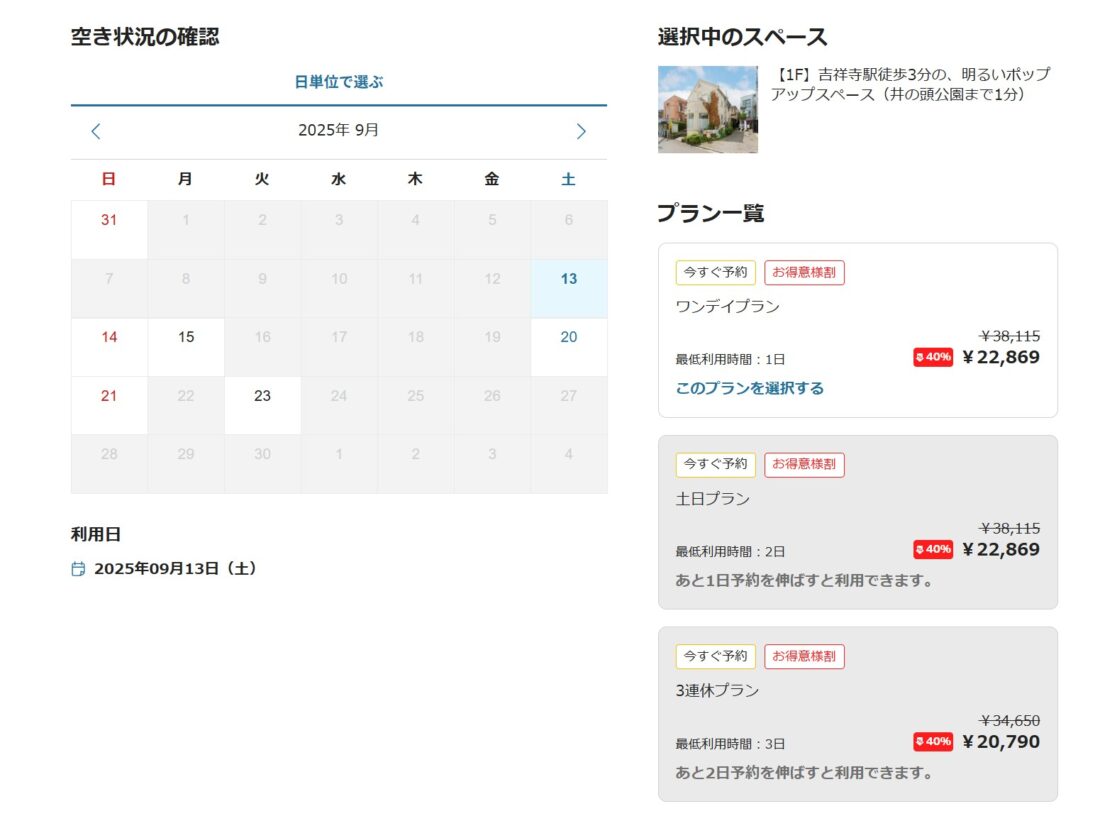This screenshot has height=816, width=1100.
Task: Click the 40% discount badge on 土日プラン
Action: click(932, 549)
